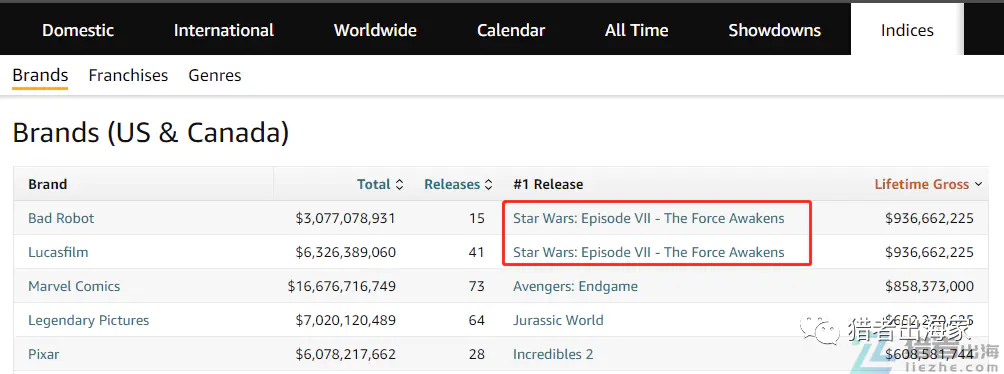Open the Domestic tab
This screenshot has height=374, width=1004.
click(x=78, y=30)
